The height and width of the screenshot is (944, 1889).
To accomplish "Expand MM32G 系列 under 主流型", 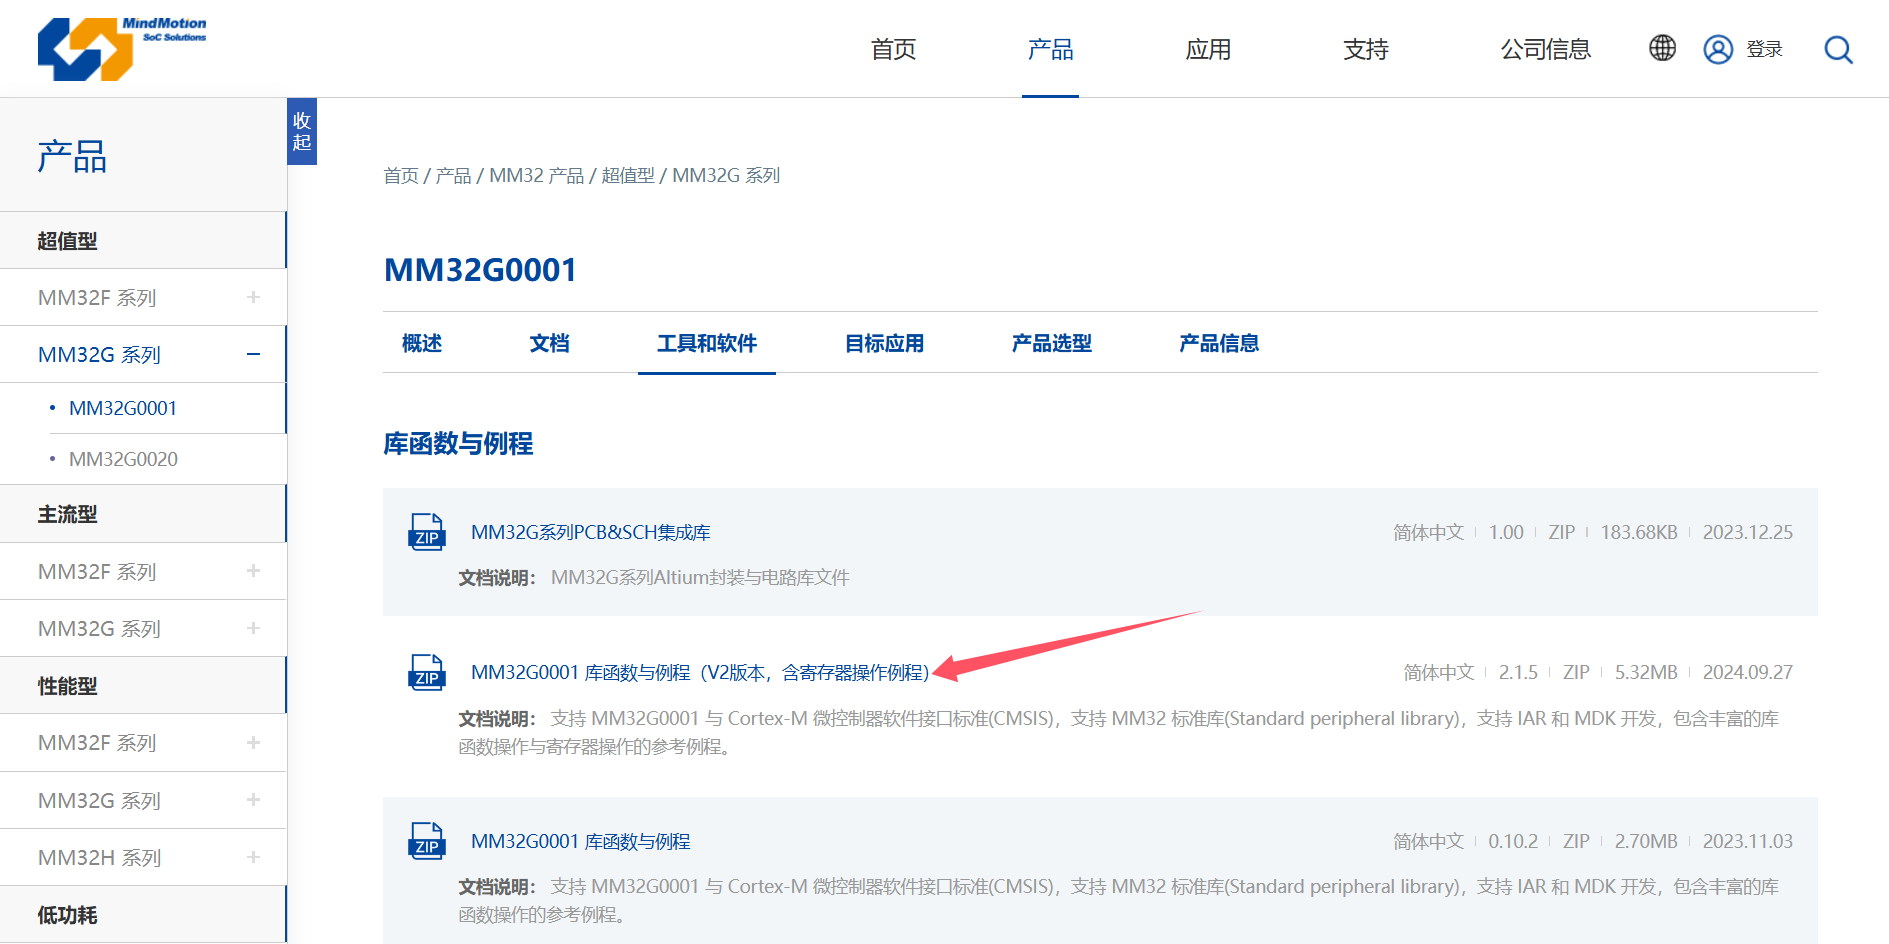I will [253, 629].
